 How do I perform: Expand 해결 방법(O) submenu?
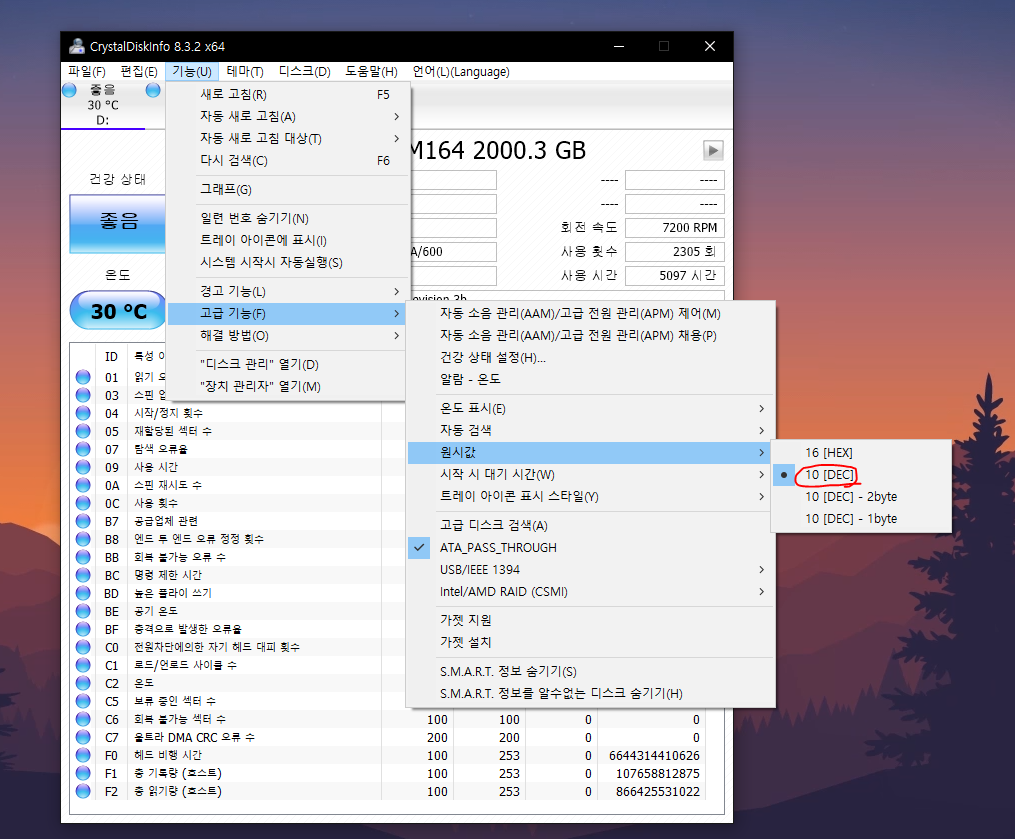tap(288, 335)
